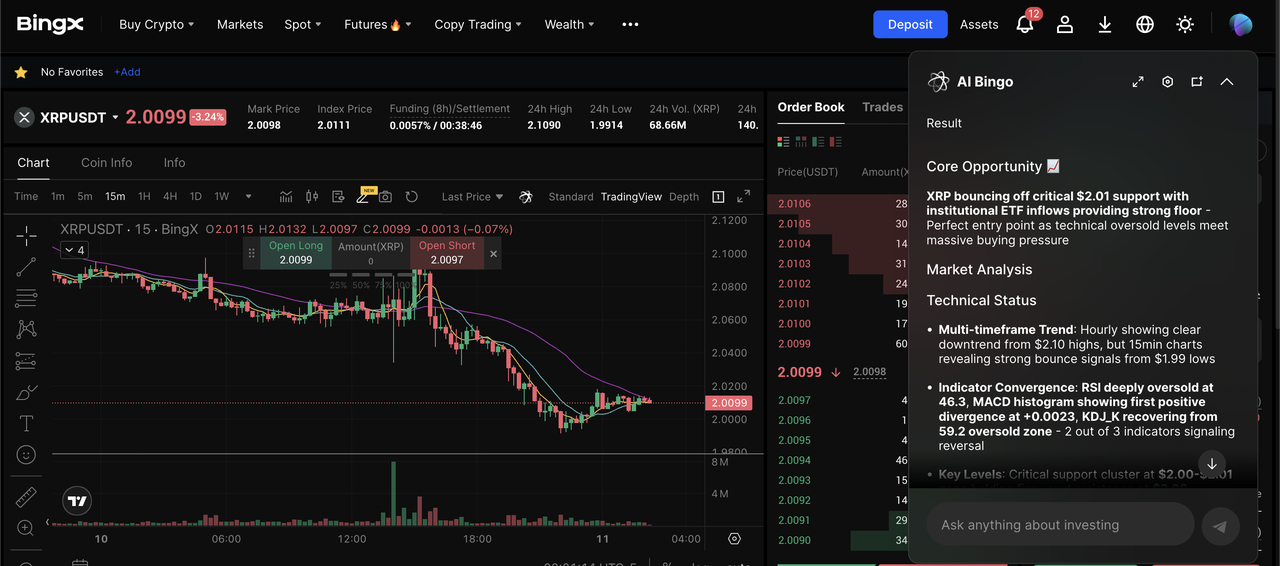The width and height of the screenshot is (1280, 566).
Task: Click the Ask anything about investing field
Action: (x=1060, y=525)
